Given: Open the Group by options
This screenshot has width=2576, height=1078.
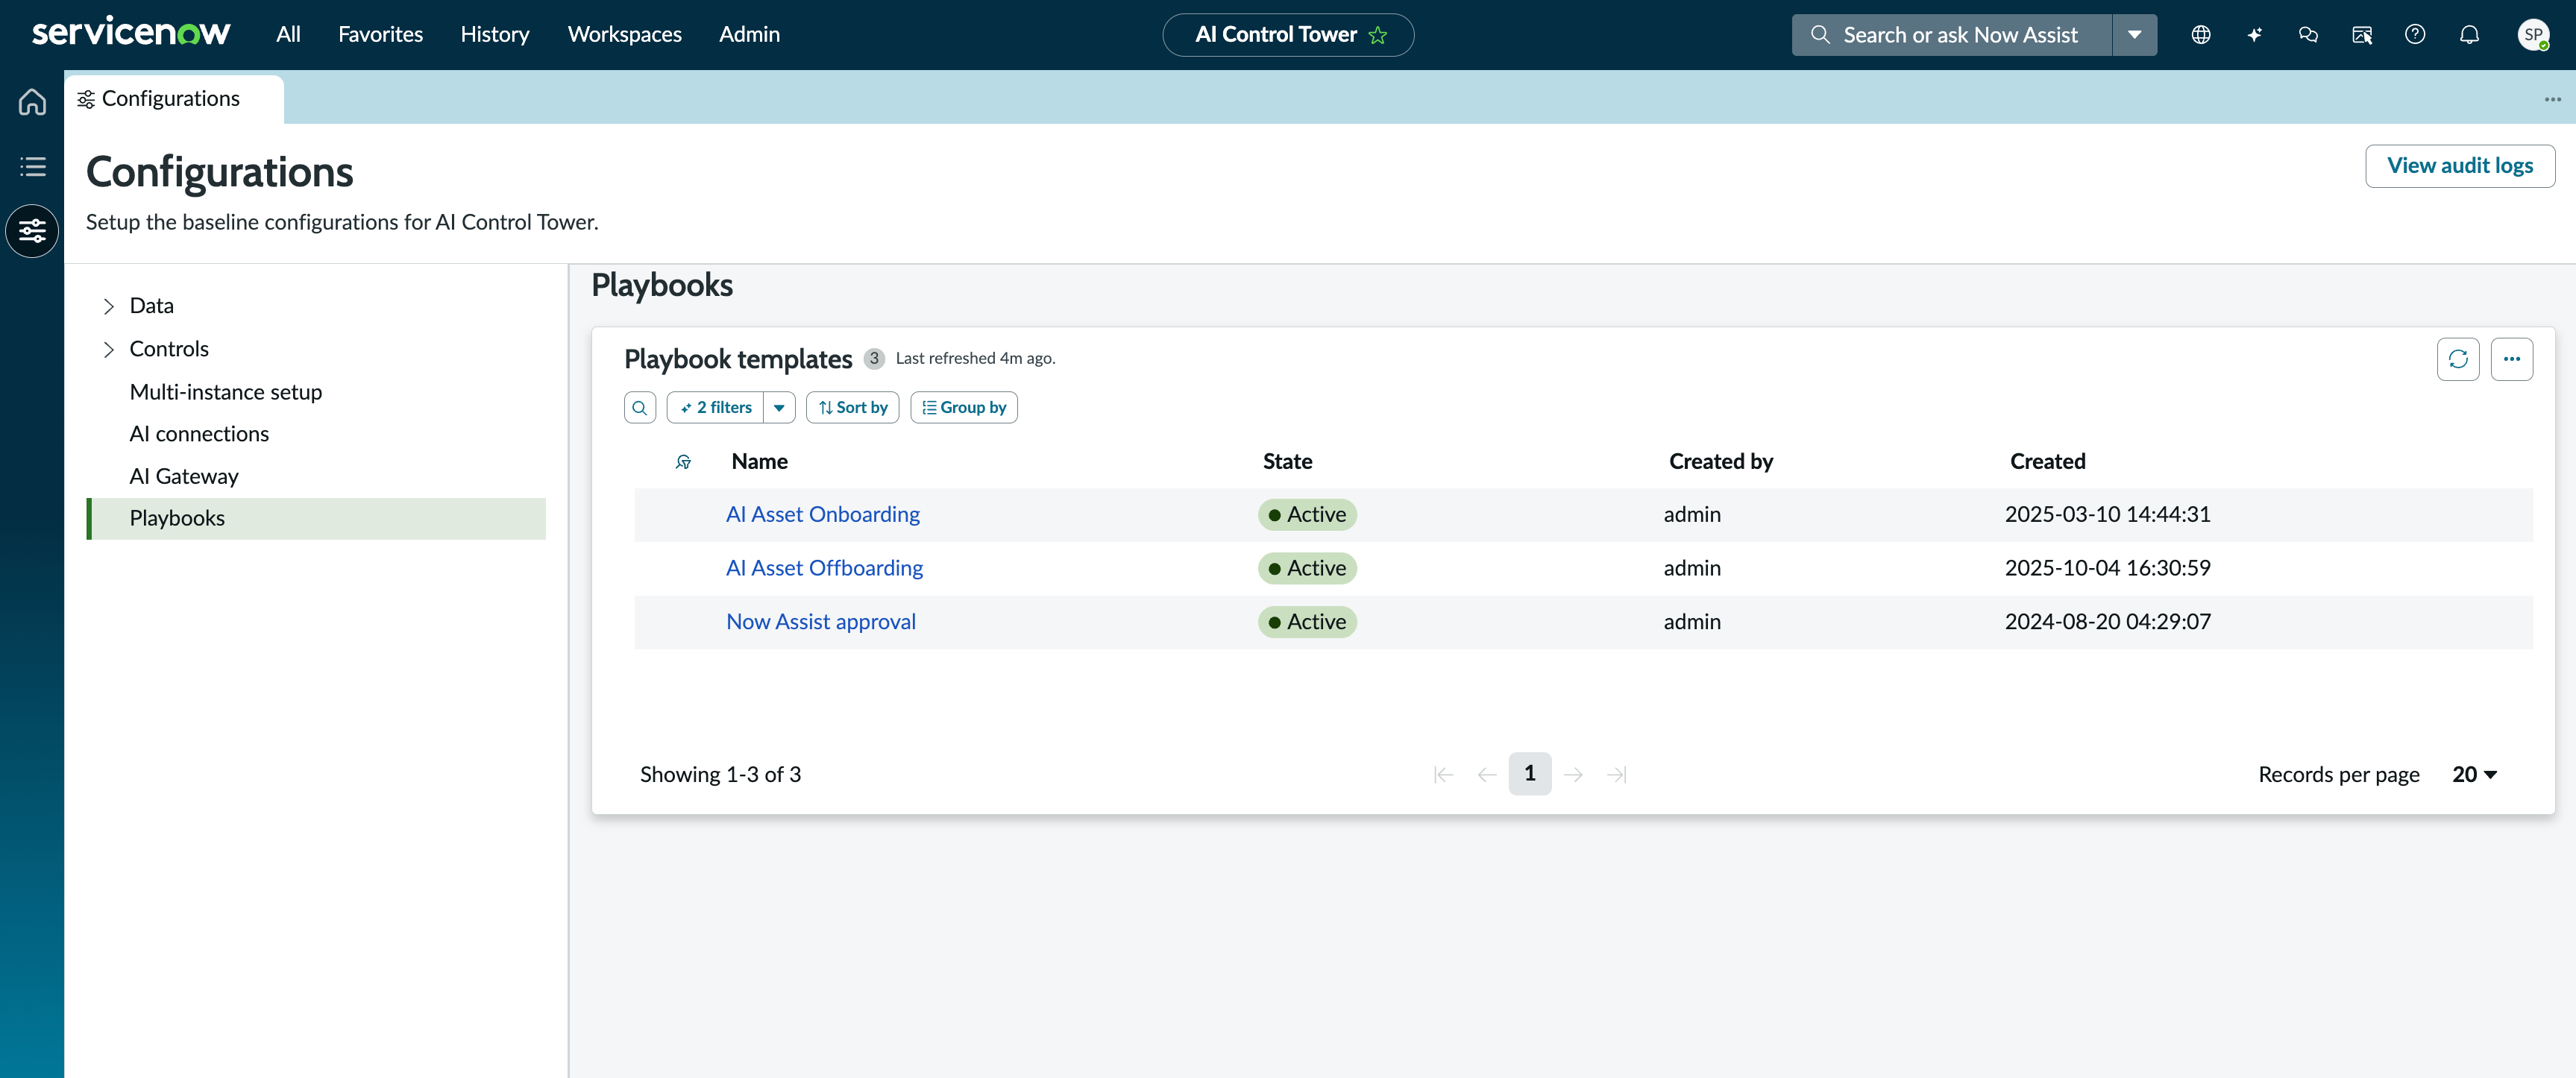Looking at the screenshot, I should (964, 408).
